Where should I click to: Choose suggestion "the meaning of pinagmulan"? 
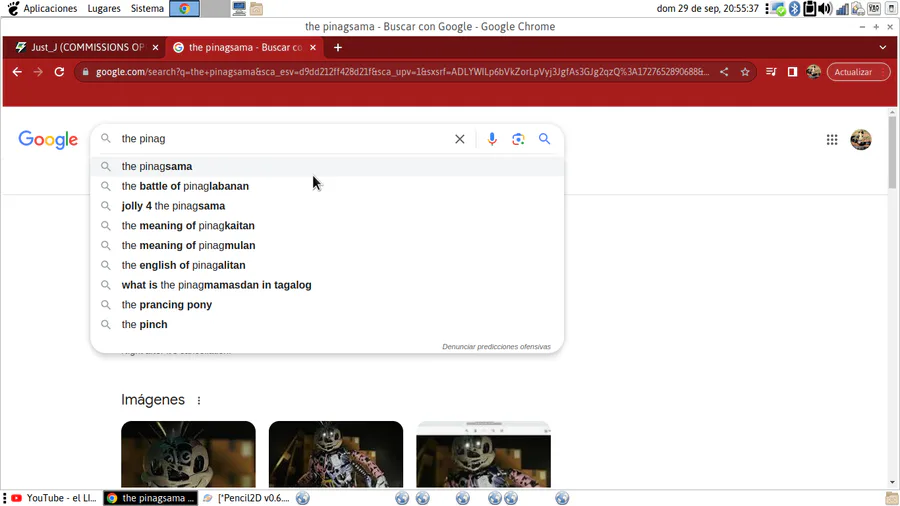[x=327, y=246]
